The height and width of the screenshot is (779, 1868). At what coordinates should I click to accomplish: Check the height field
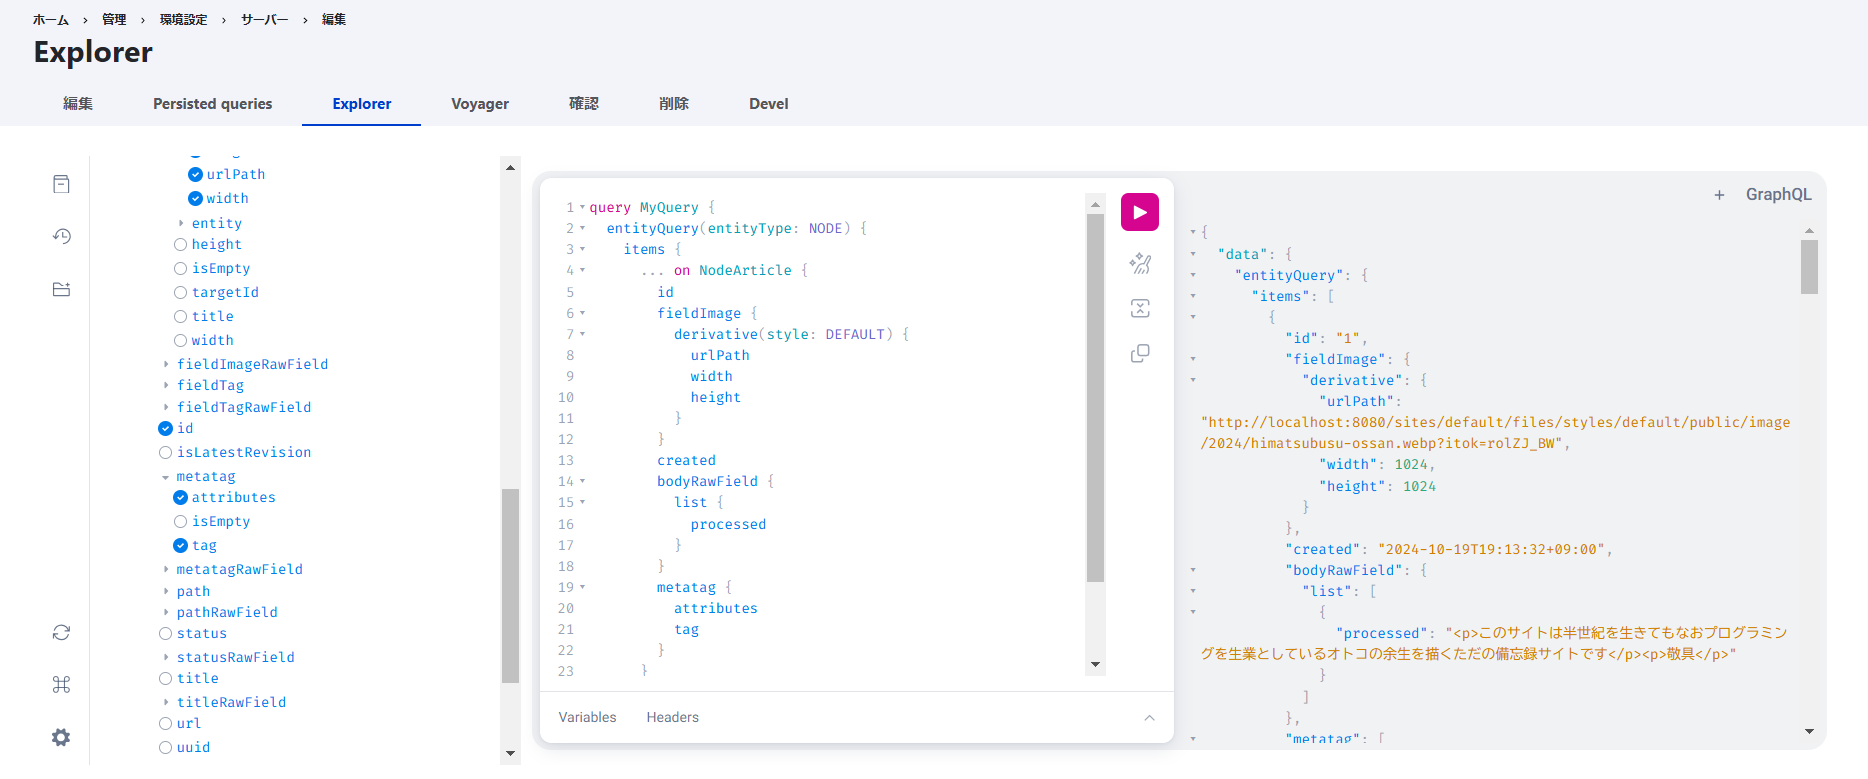tap(180, 244)
